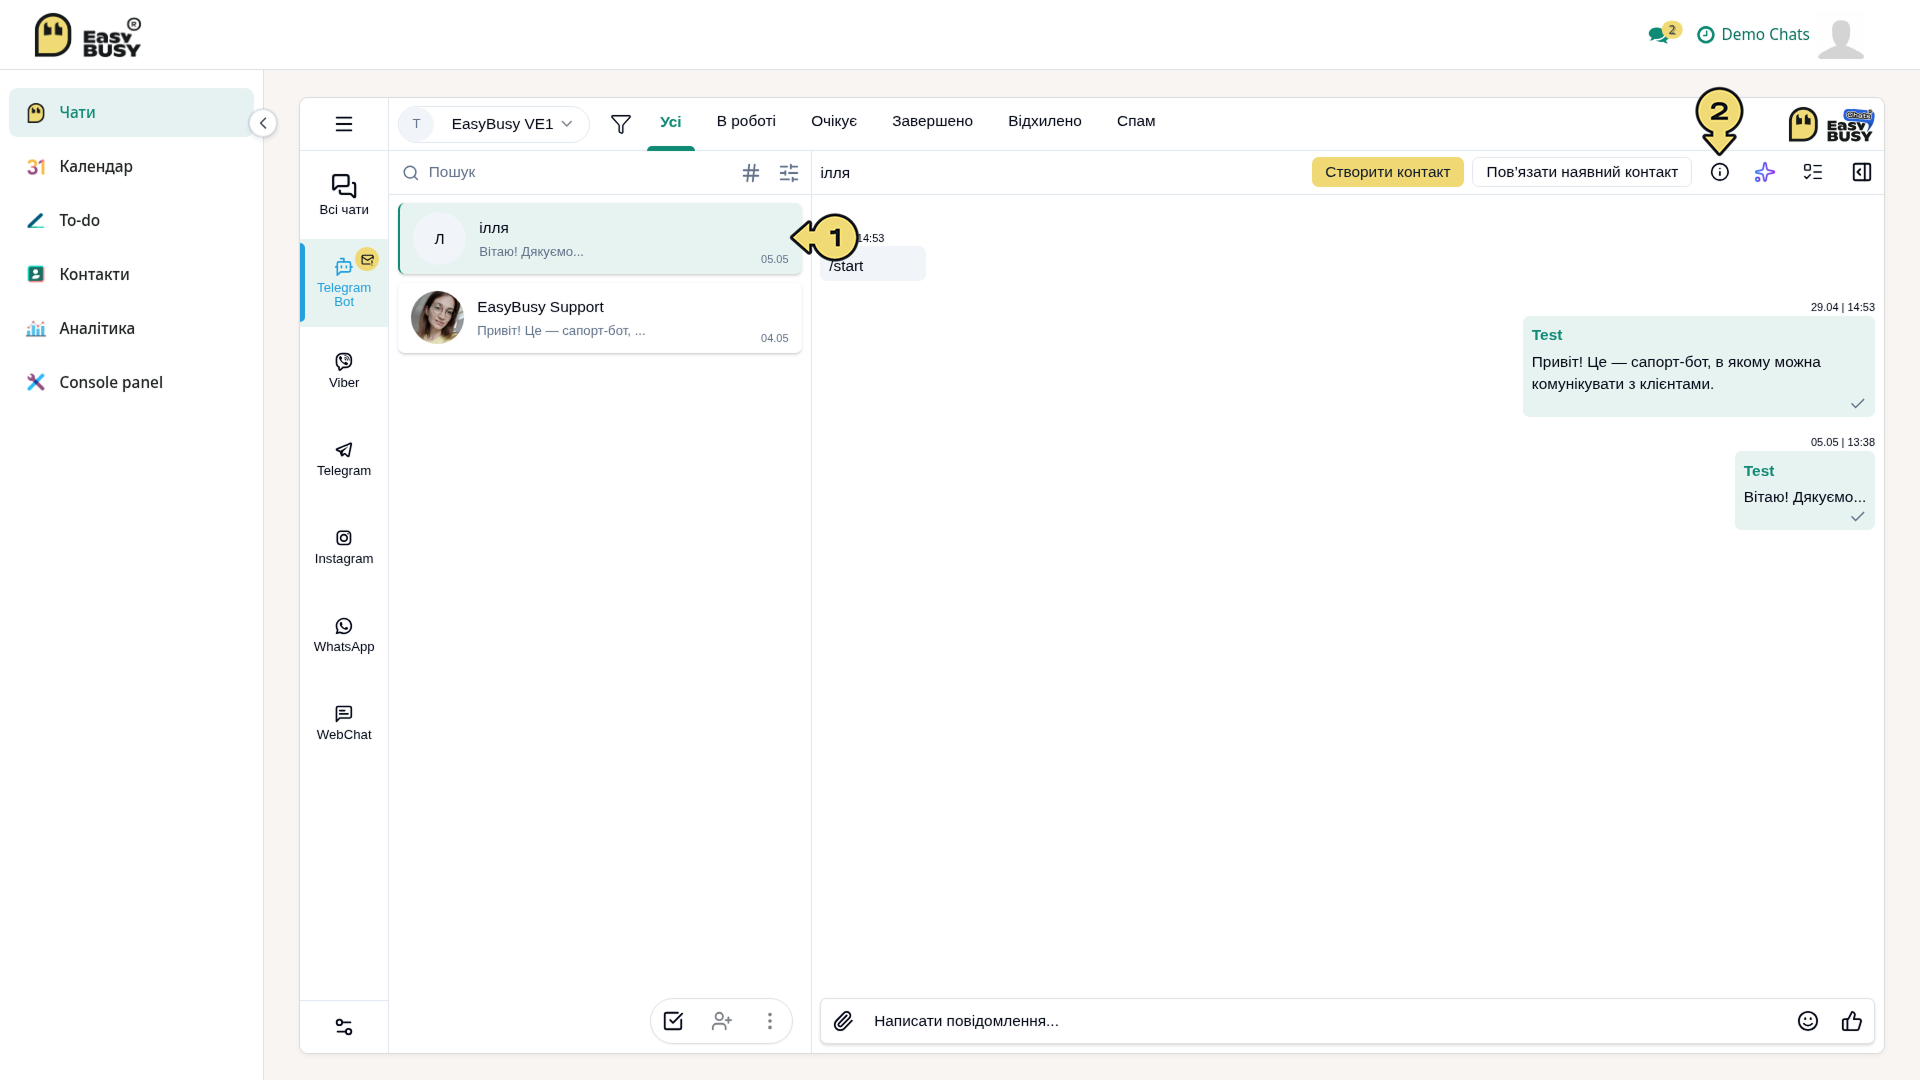Open the three-dot more options menu

[x=769, y=1021]
